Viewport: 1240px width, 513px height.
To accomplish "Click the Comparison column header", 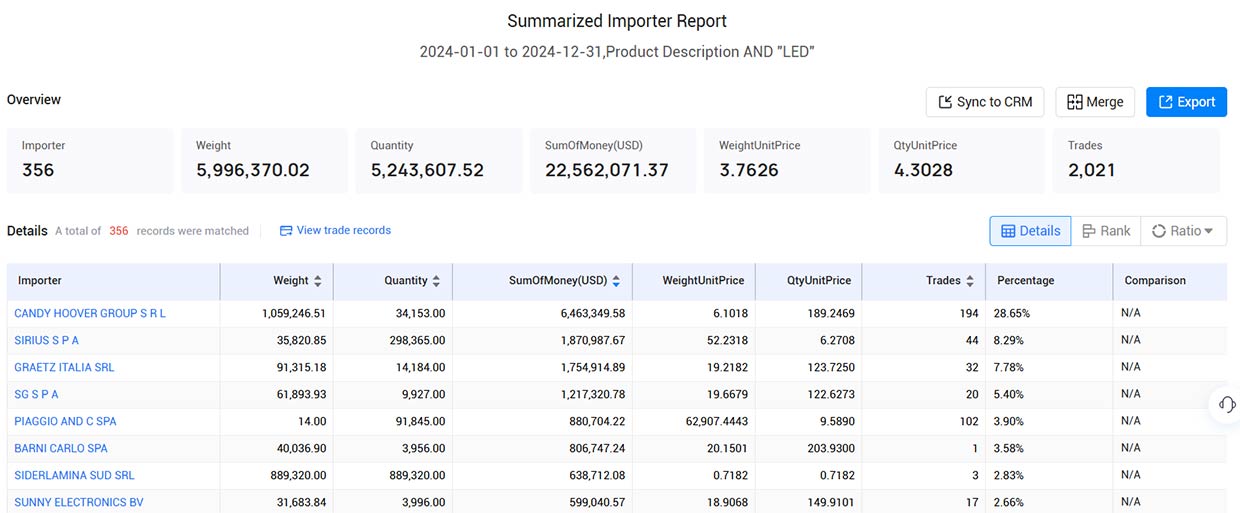I will click(1170, 281).
